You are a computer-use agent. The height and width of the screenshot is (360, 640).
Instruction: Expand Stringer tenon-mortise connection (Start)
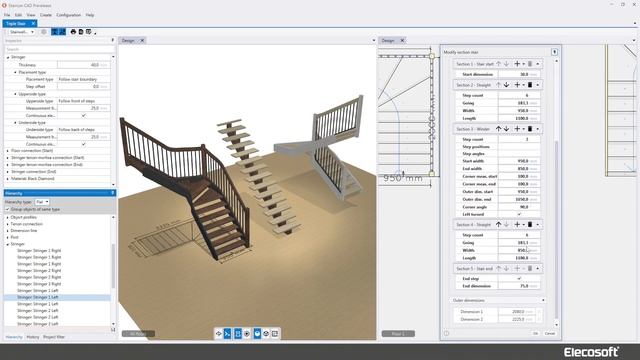[x=7, y=158]
